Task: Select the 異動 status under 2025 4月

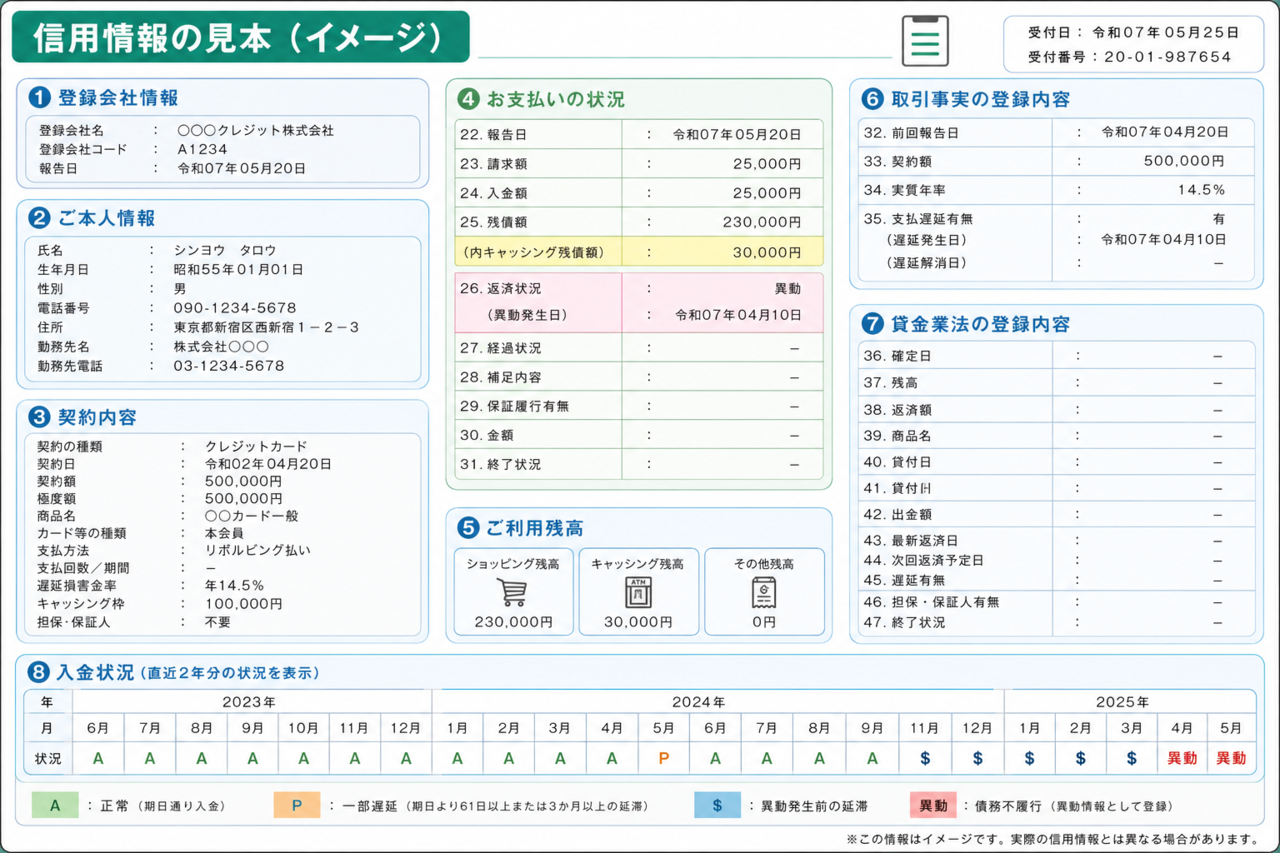Action: (x=1182, y=759)
